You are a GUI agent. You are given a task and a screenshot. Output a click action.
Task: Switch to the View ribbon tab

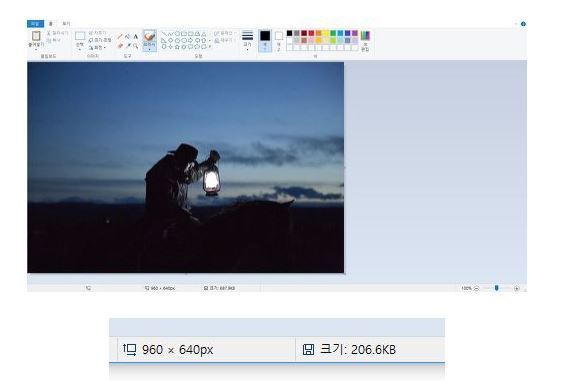(66, 24)
